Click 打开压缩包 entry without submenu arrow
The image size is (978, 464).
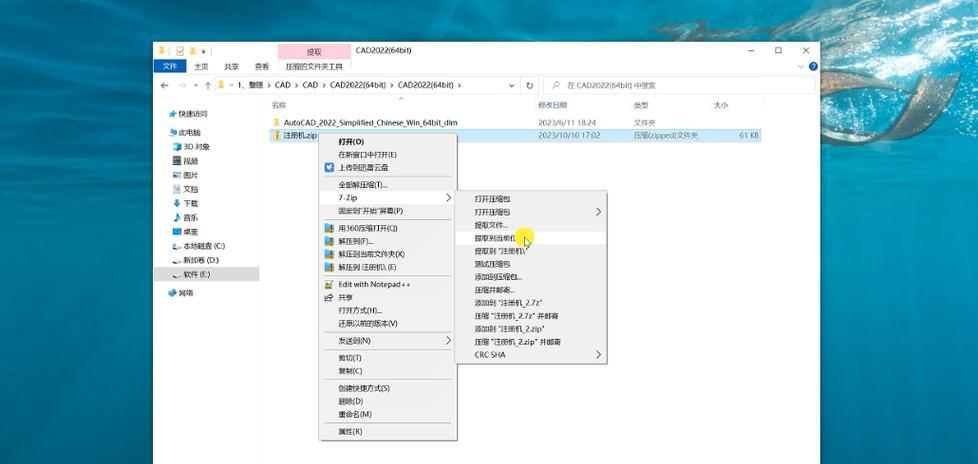(x=492, y=199)
